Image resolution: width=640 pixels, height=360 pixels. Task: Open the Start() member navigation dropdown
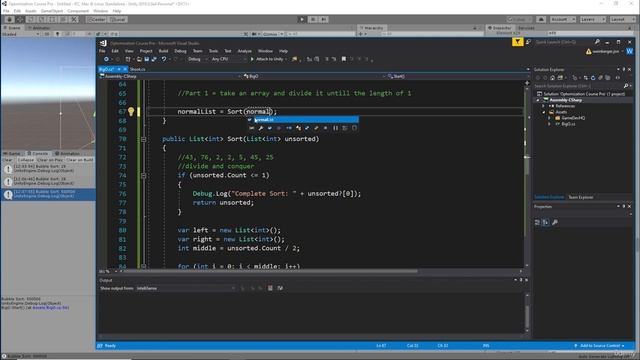tap(457, 76)
